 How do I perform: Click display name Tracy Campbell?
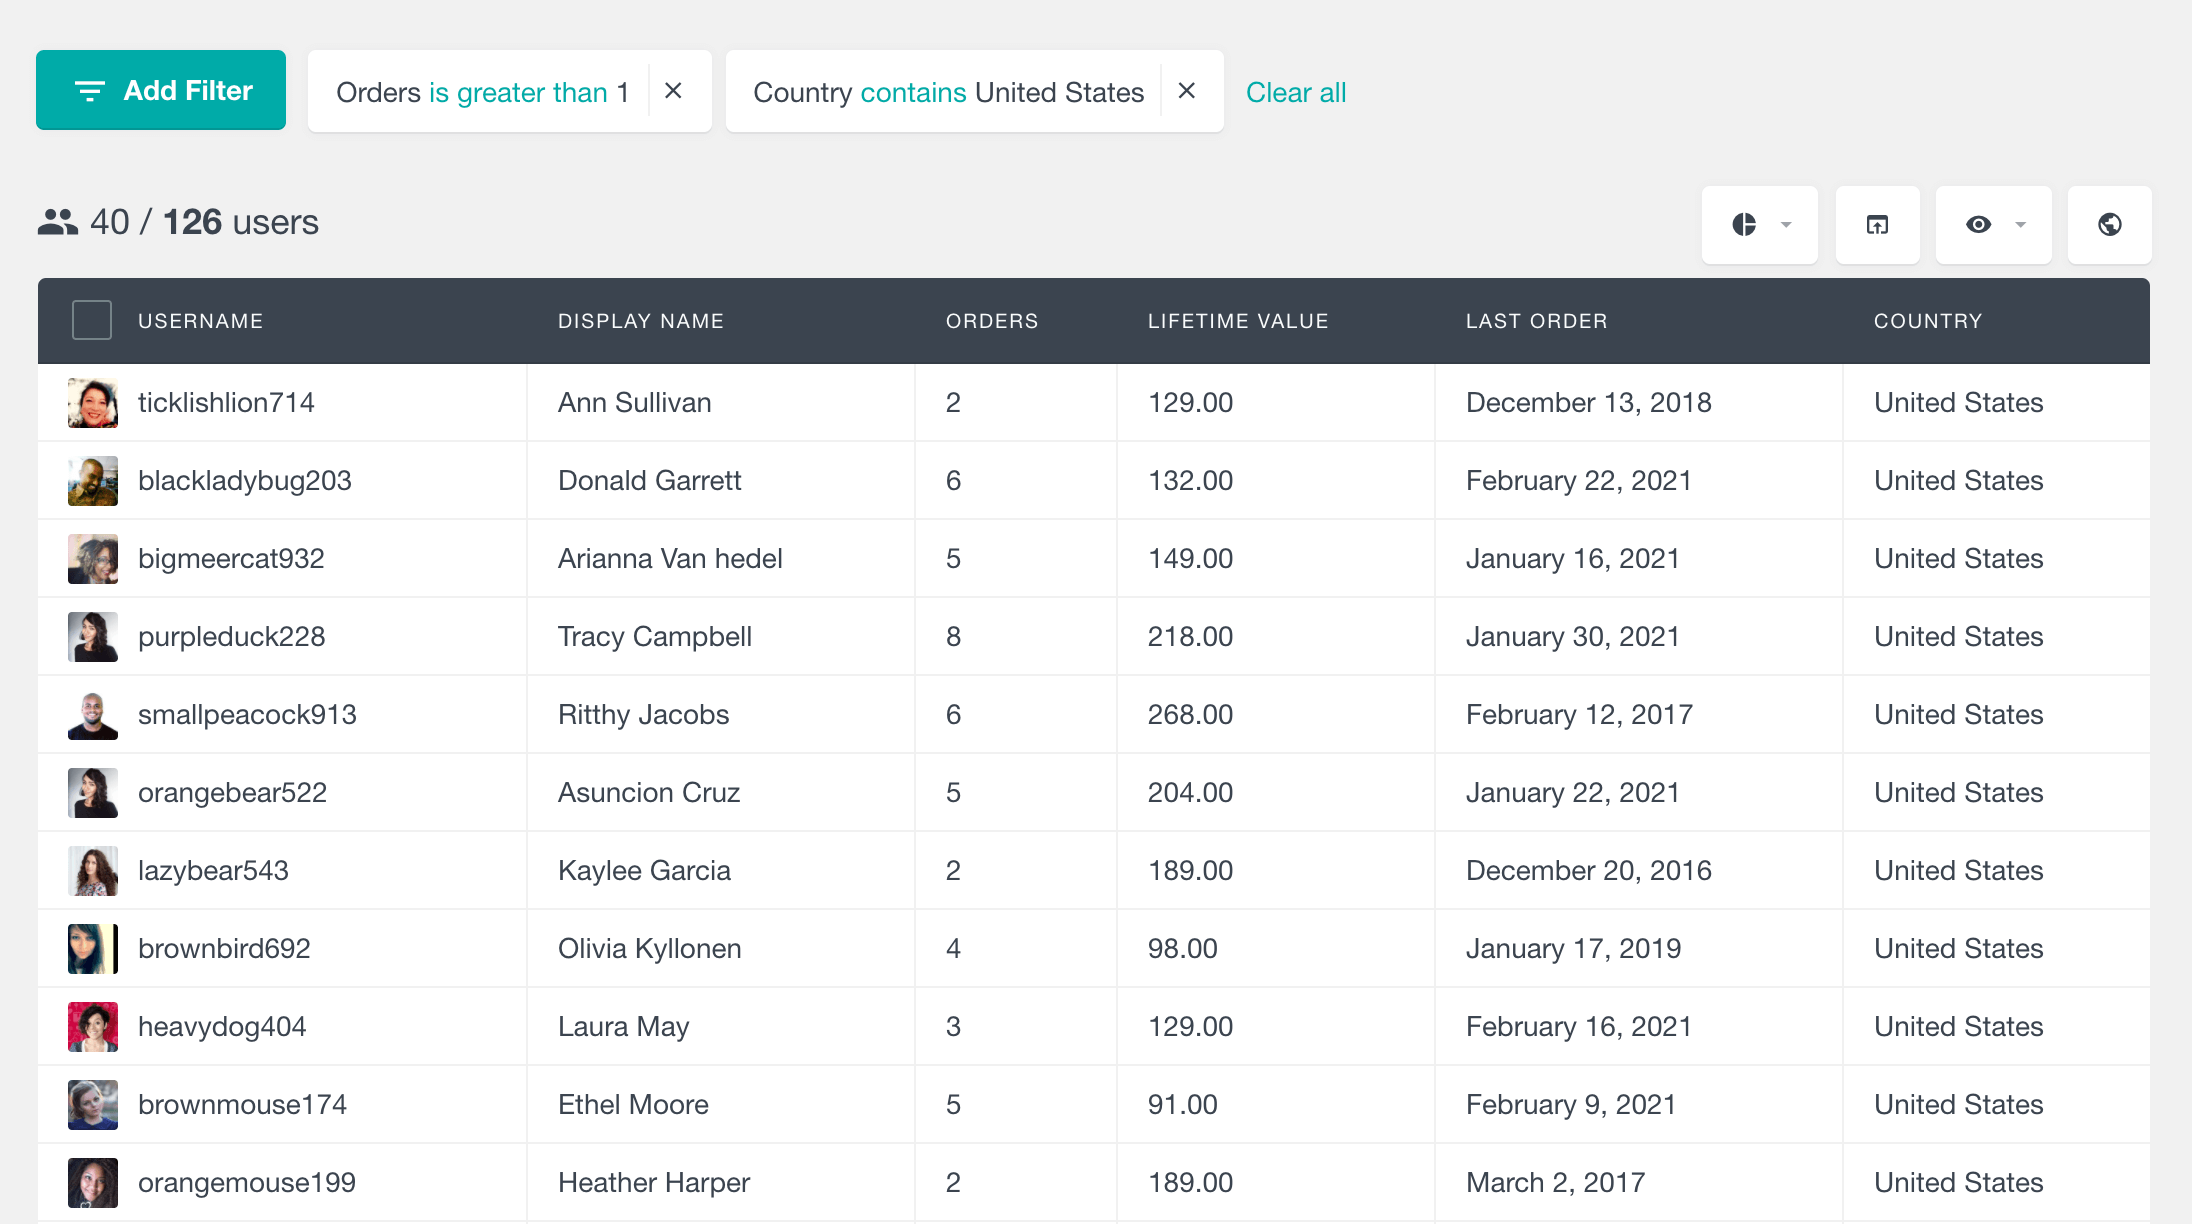click(x=655, y=636)
